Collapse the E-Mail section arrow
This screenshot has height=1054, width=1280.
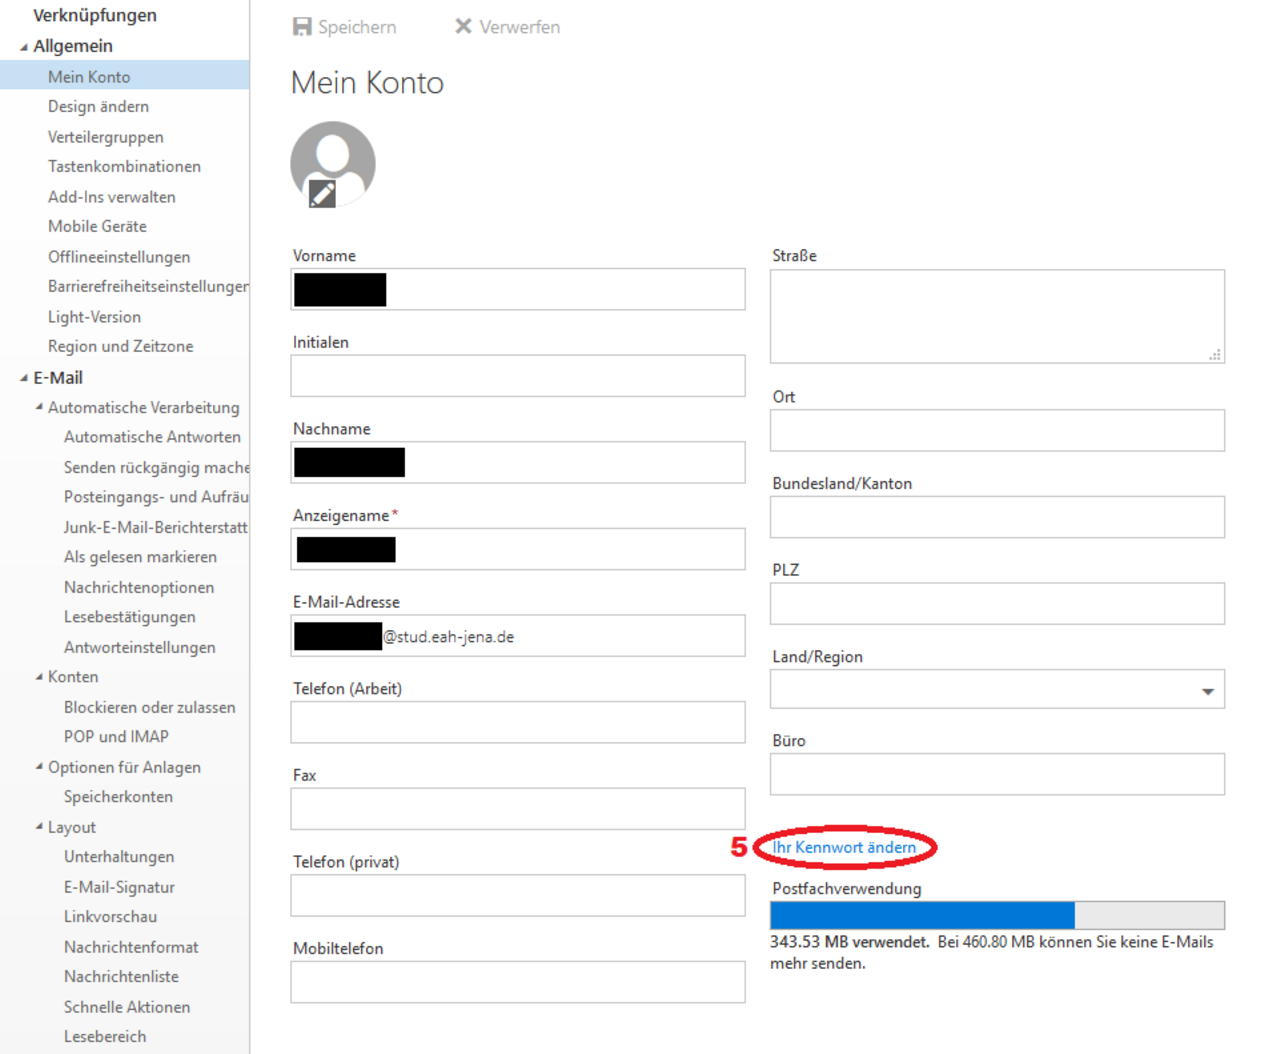pos(23,378)
